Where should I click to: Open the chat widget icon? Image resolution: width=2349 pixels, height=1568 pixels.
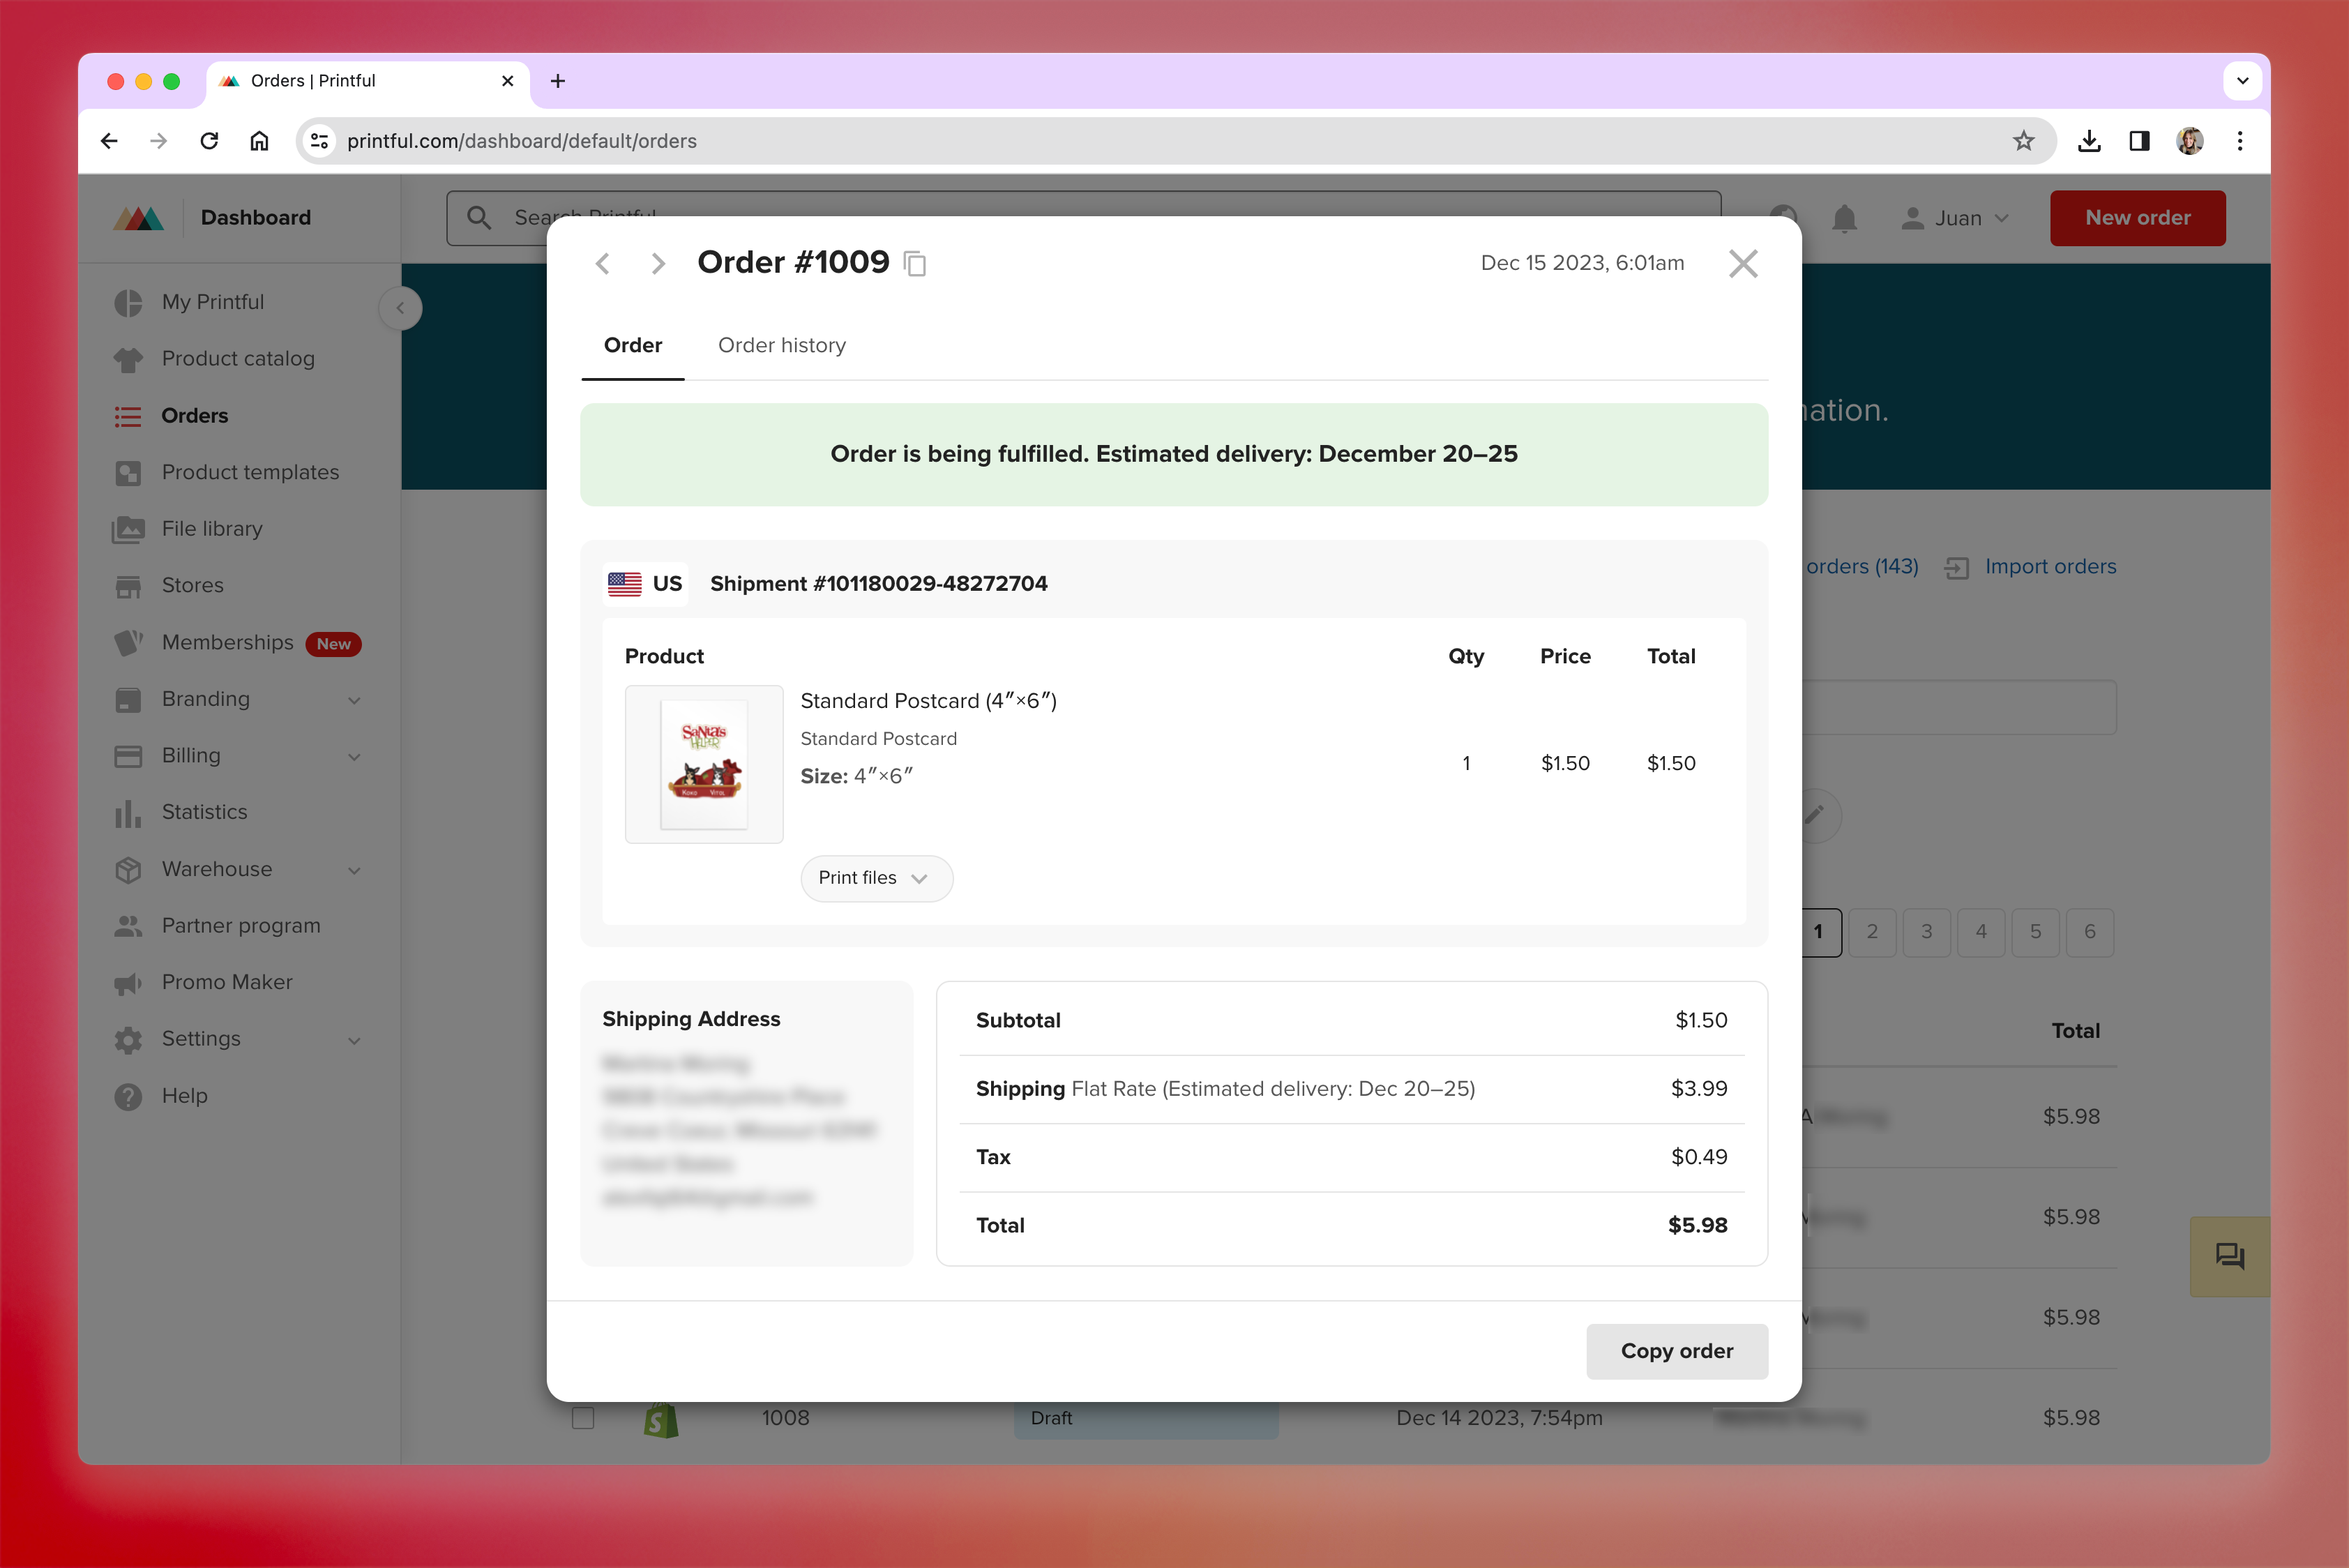pos(2229,1256)
